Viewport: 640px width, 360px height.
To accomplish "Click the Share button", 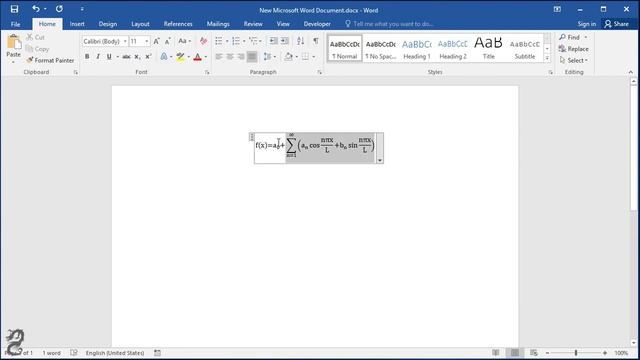I will (x=617, y=24).
